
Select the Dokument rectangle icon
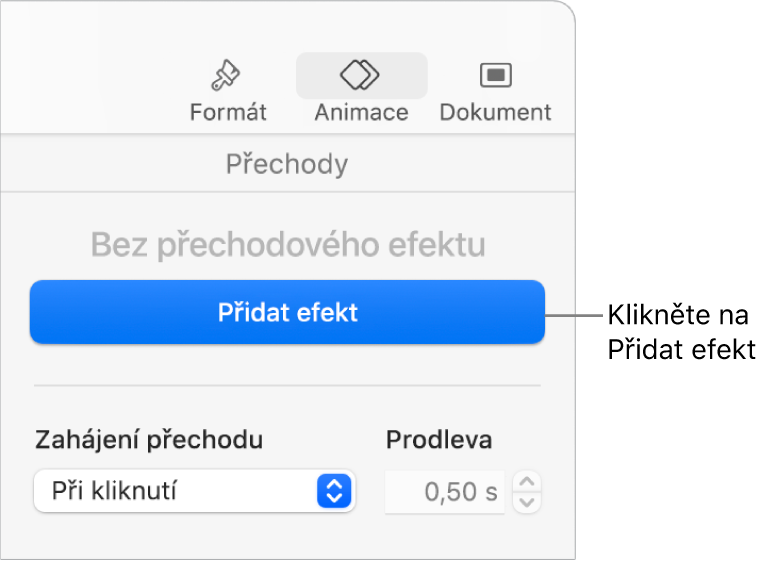[495, 75]
